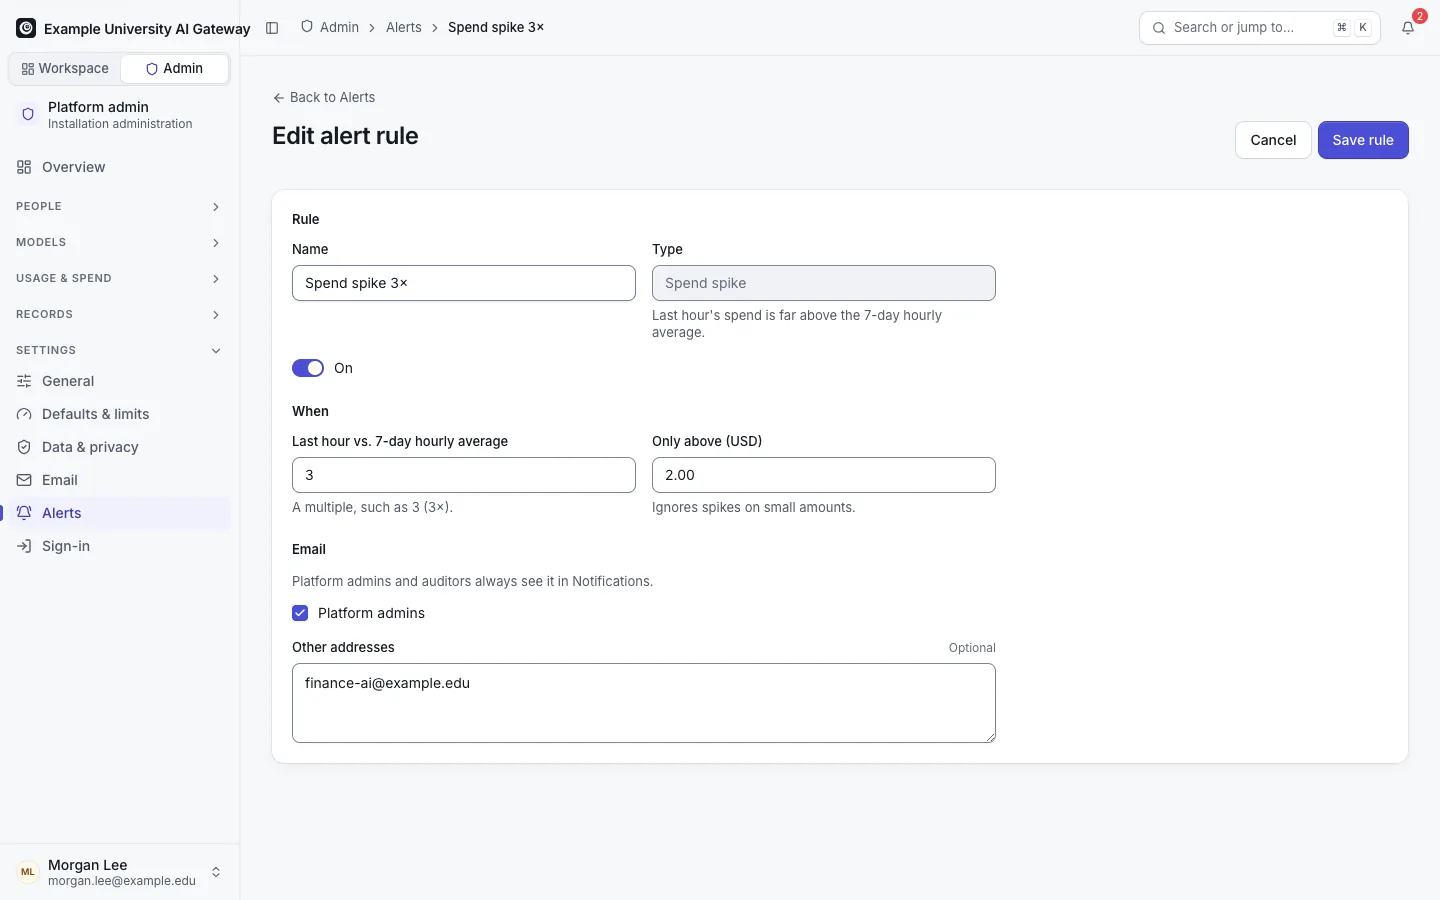Screen dimensions: 1440x900
Task: Open General settings
Action: [x=119, y=381]
